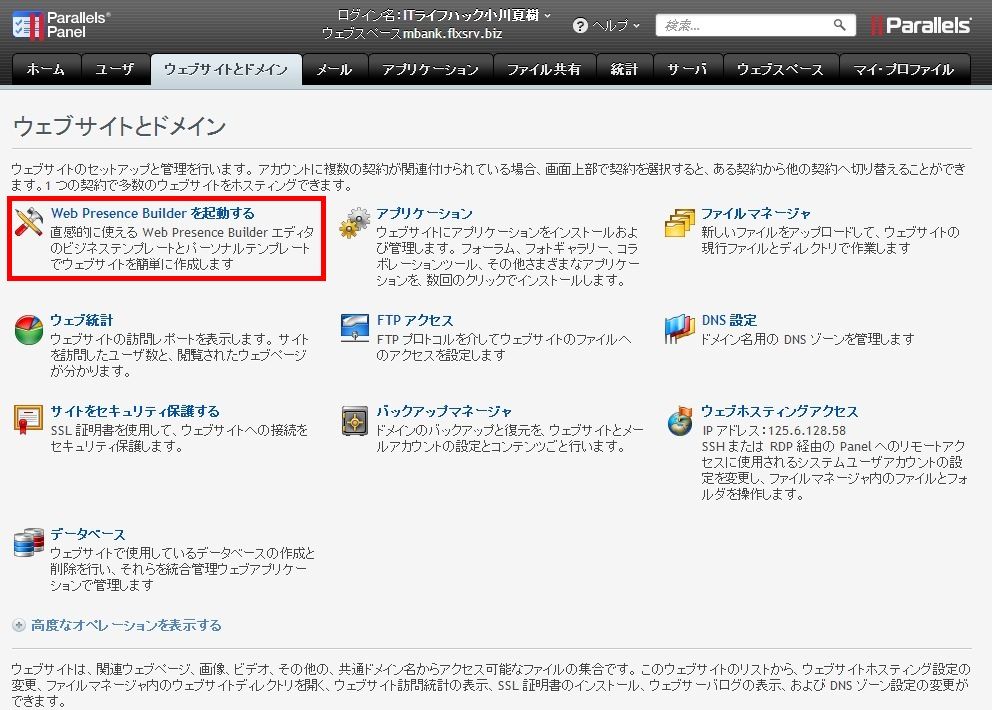
Task: Switch to the サーバ tab
Action: 687,69
